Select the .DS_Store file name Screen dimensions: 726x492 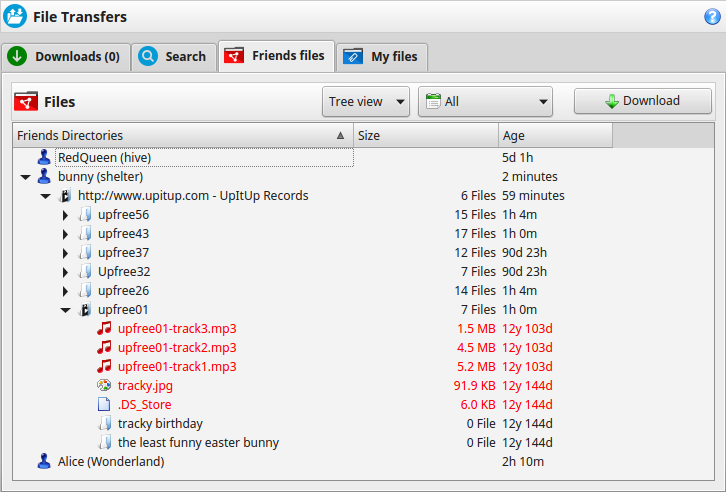(144, 404)
